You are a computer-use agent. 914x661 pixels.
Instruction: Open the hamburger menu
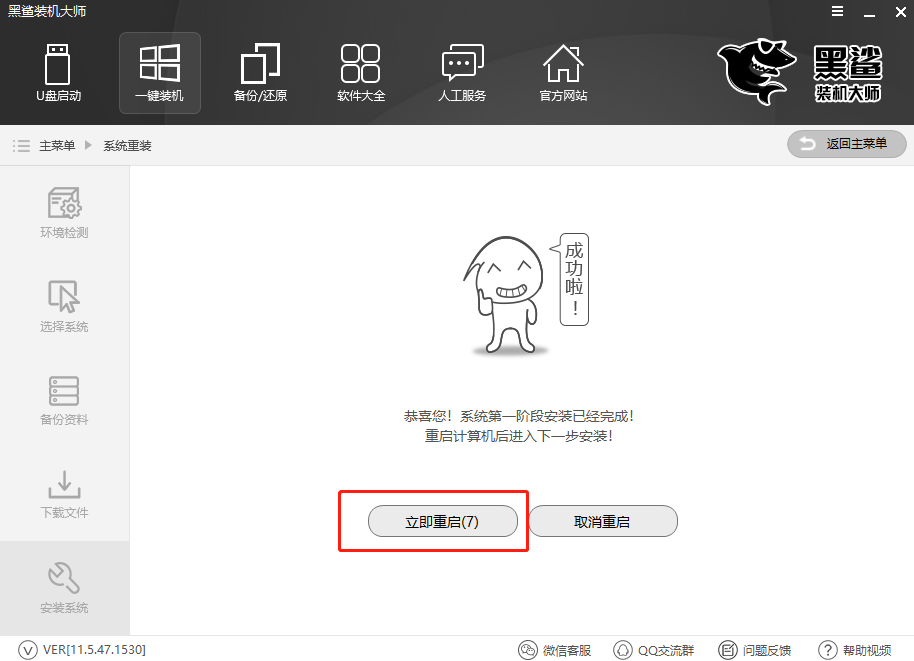pos(837,12)
